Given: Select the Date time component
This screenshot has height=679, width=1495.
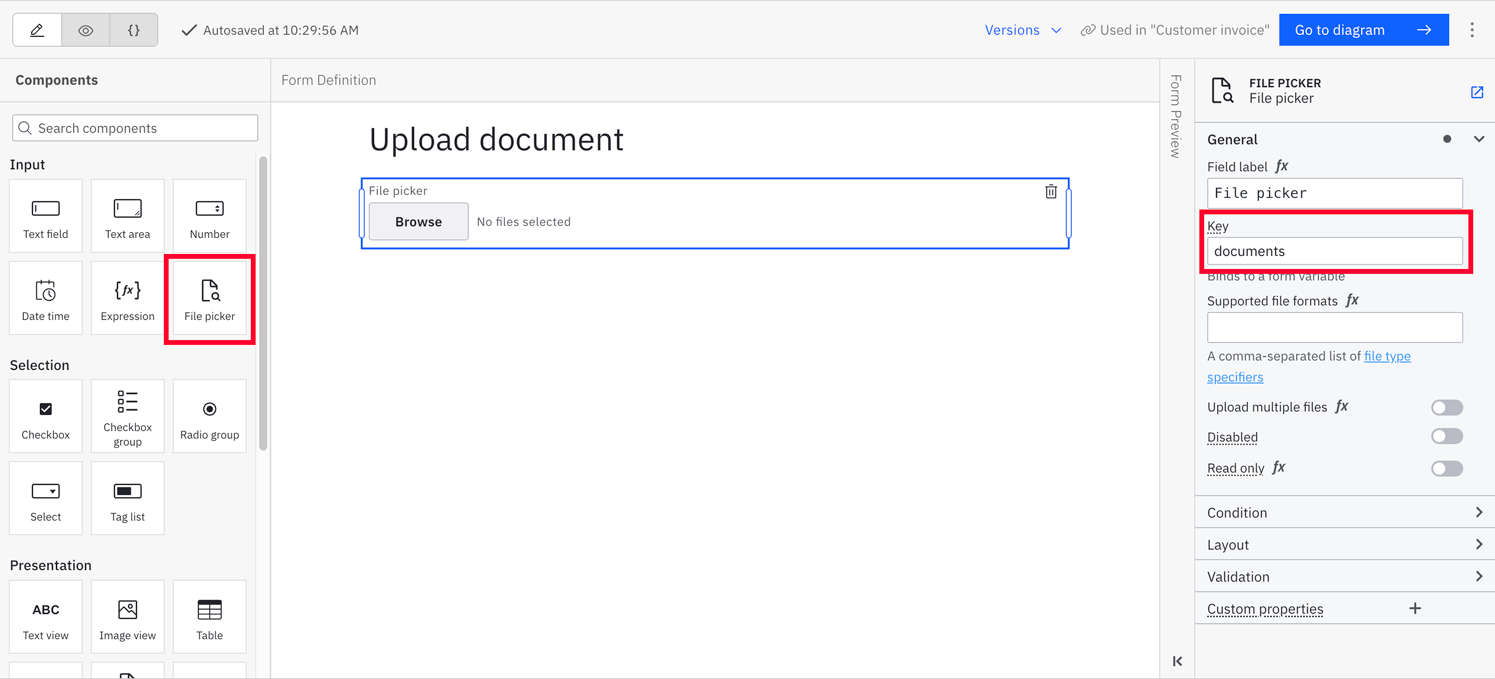Looking at the screenshot, I should point(45,297).
